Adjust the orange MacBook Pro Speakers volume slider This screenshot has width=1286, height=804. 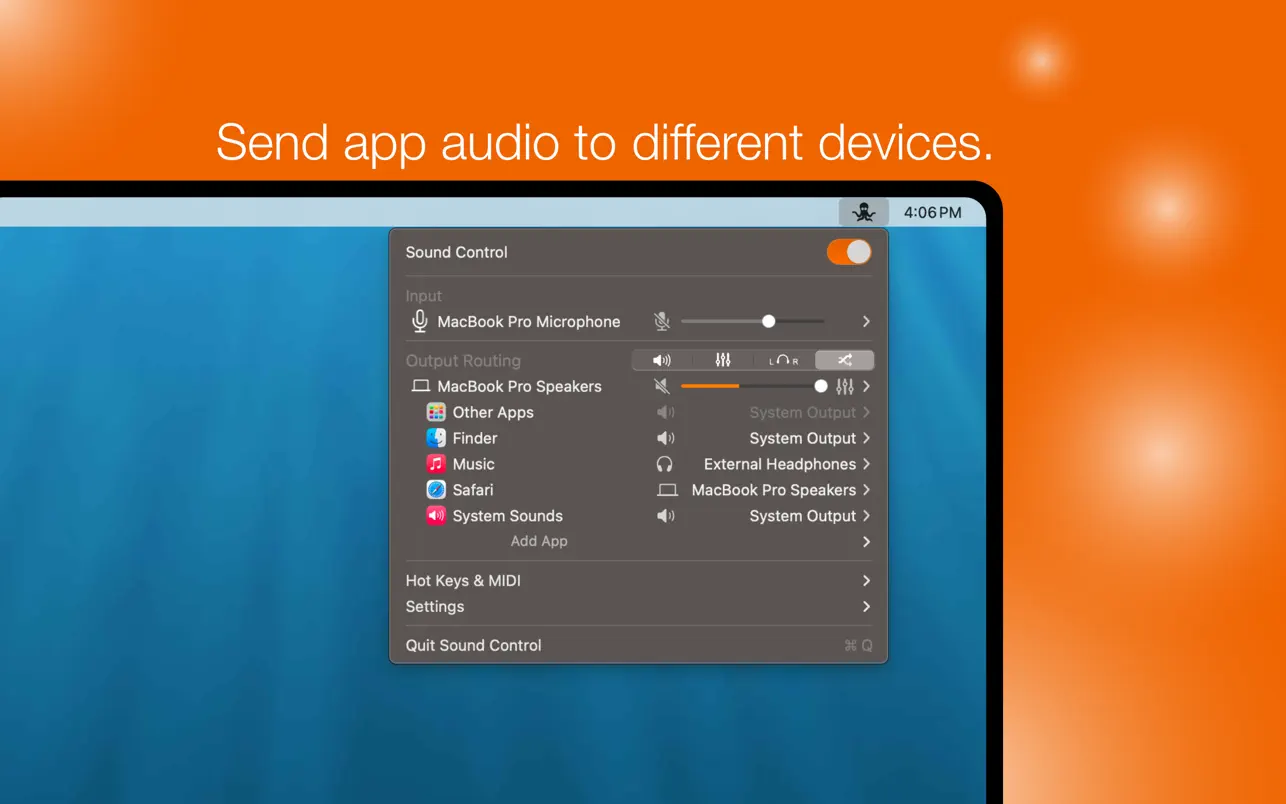click(x=754, y=386)
